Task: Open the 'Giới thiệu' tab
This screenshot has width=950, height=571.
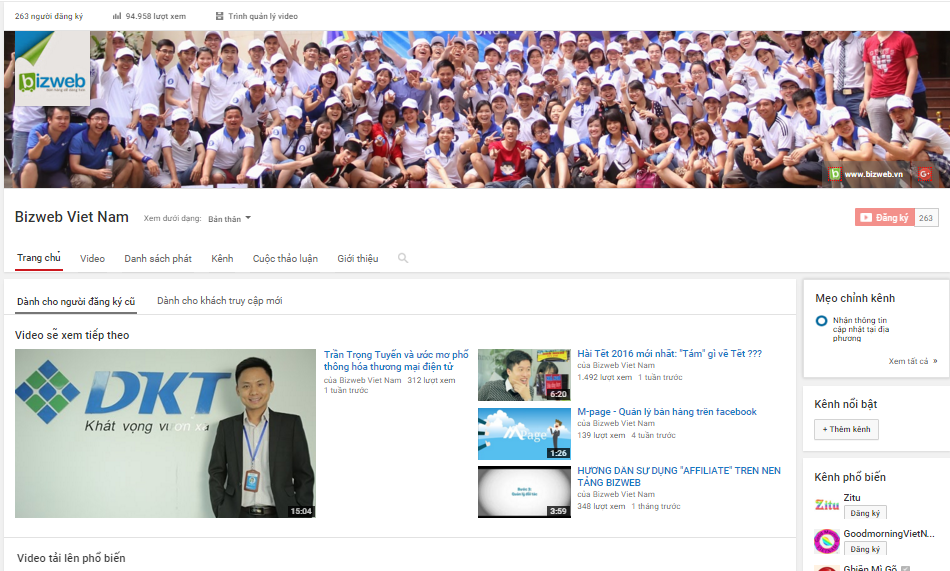Action: (357, 259)
